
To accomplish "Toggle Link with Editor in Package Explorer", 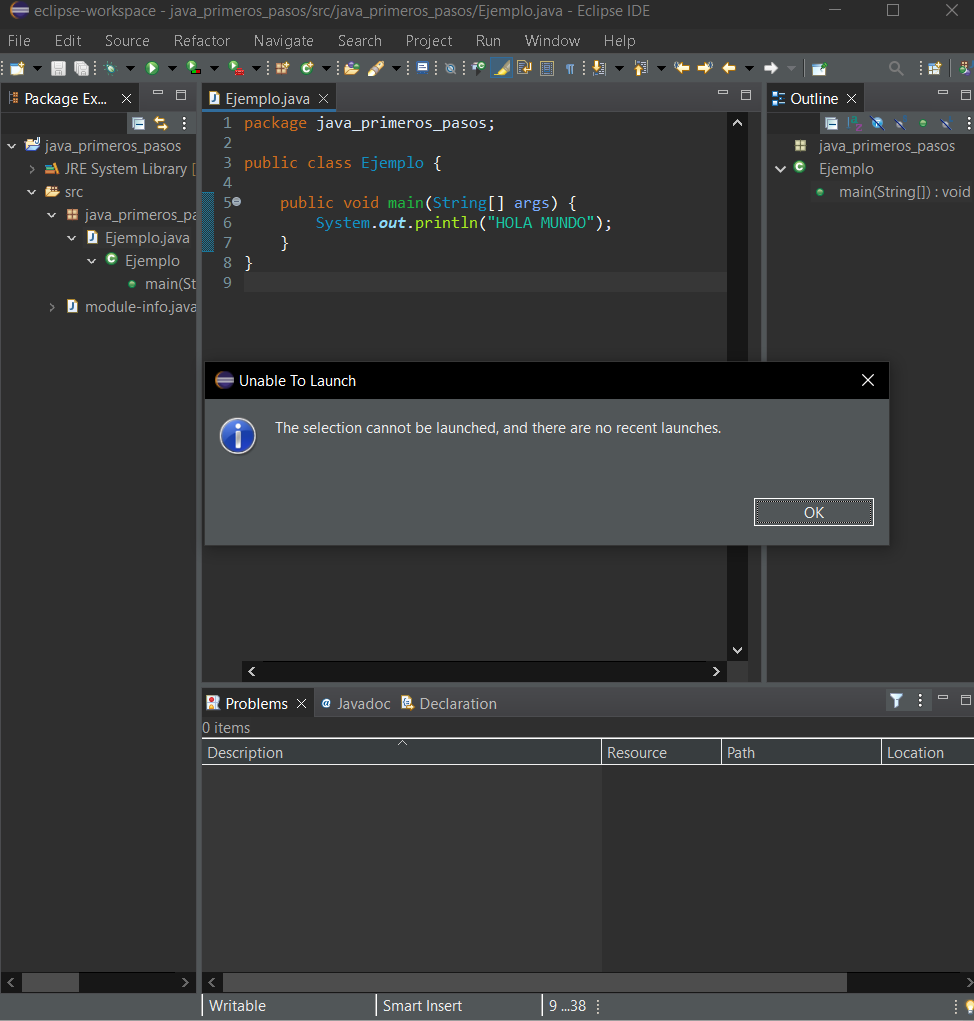I will click(161, 123).
